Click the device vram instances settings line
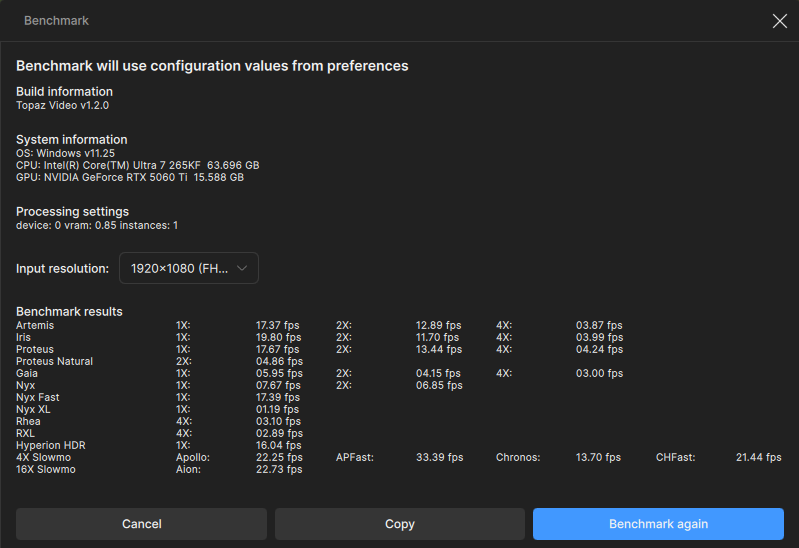Screen dimensions: 799x548 click(x=96, y=225)
